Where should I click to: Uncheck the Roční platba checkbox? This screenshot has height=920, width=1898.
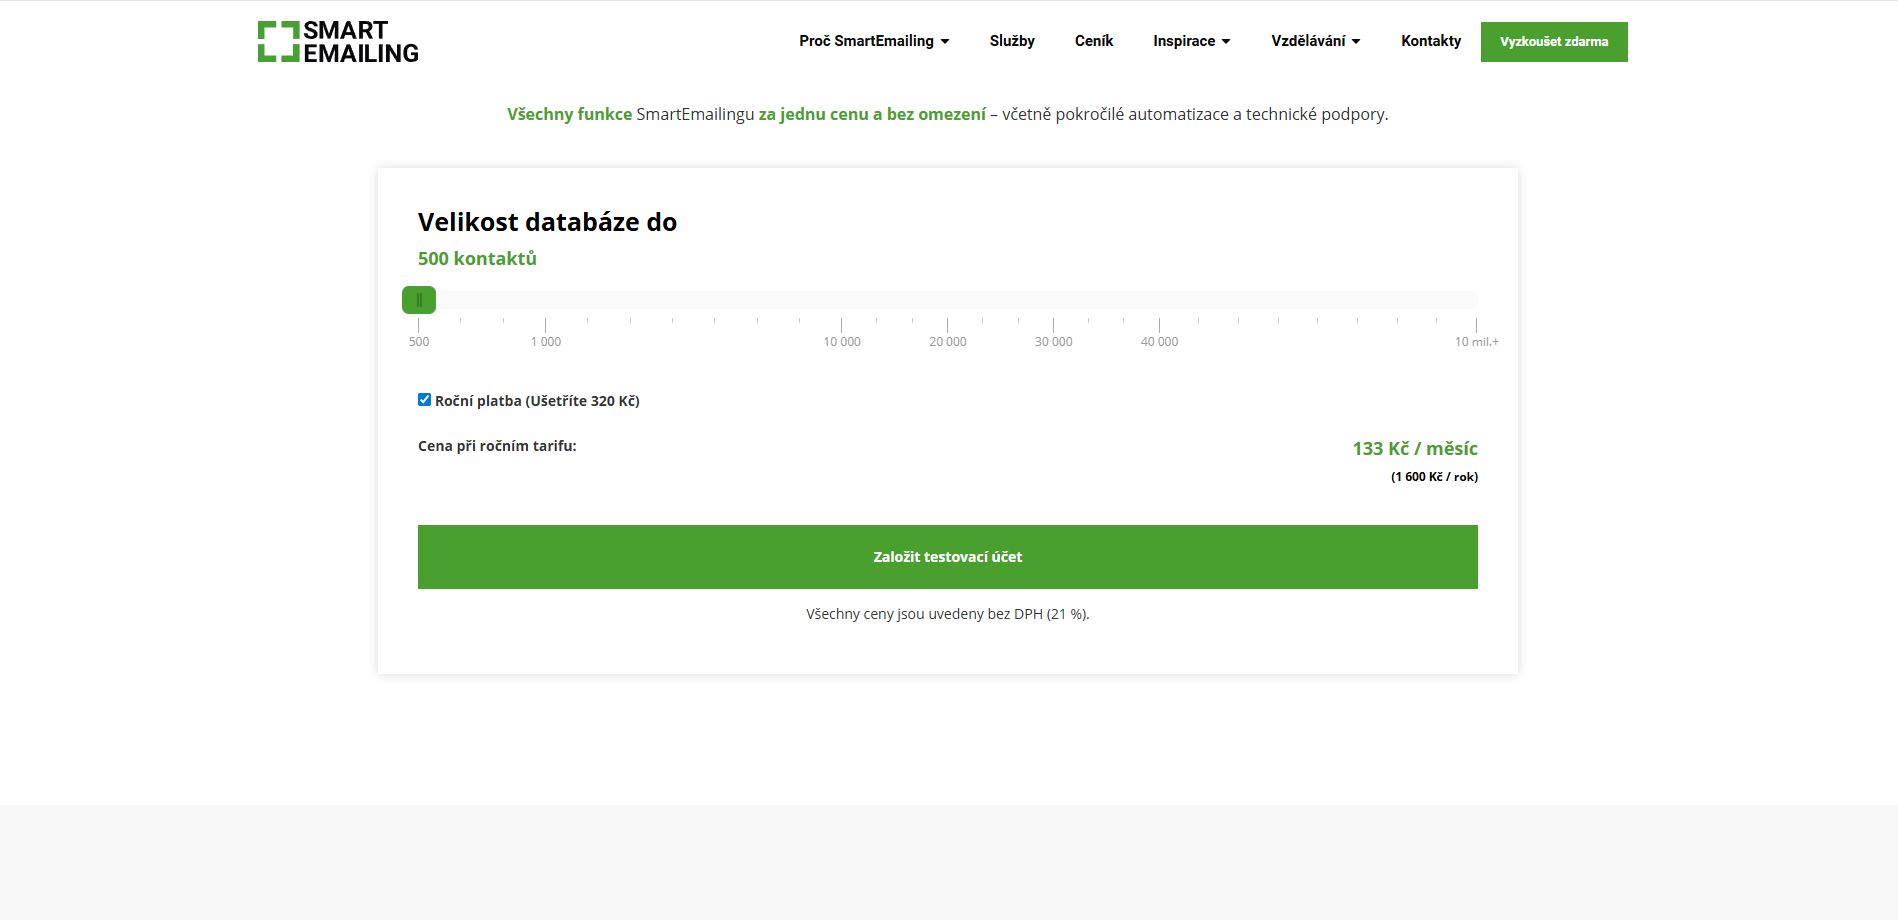[424, 400]
